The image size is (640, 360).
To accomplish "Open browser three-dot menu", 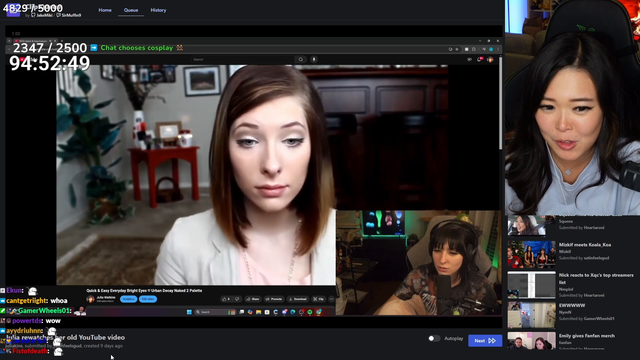I will click(x=498, y=49).
